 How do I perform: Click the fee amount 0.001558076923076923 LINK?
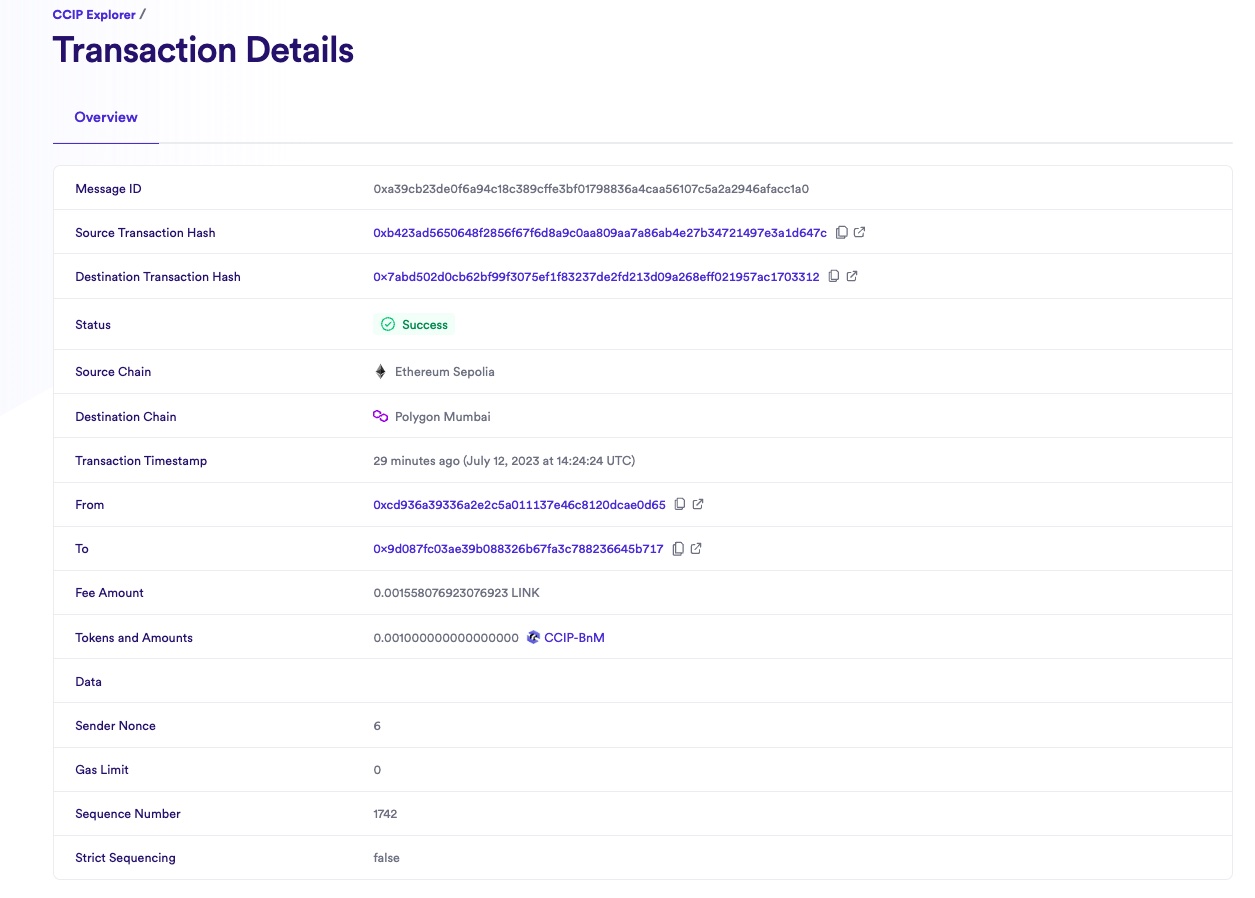[x=456, y=593]
